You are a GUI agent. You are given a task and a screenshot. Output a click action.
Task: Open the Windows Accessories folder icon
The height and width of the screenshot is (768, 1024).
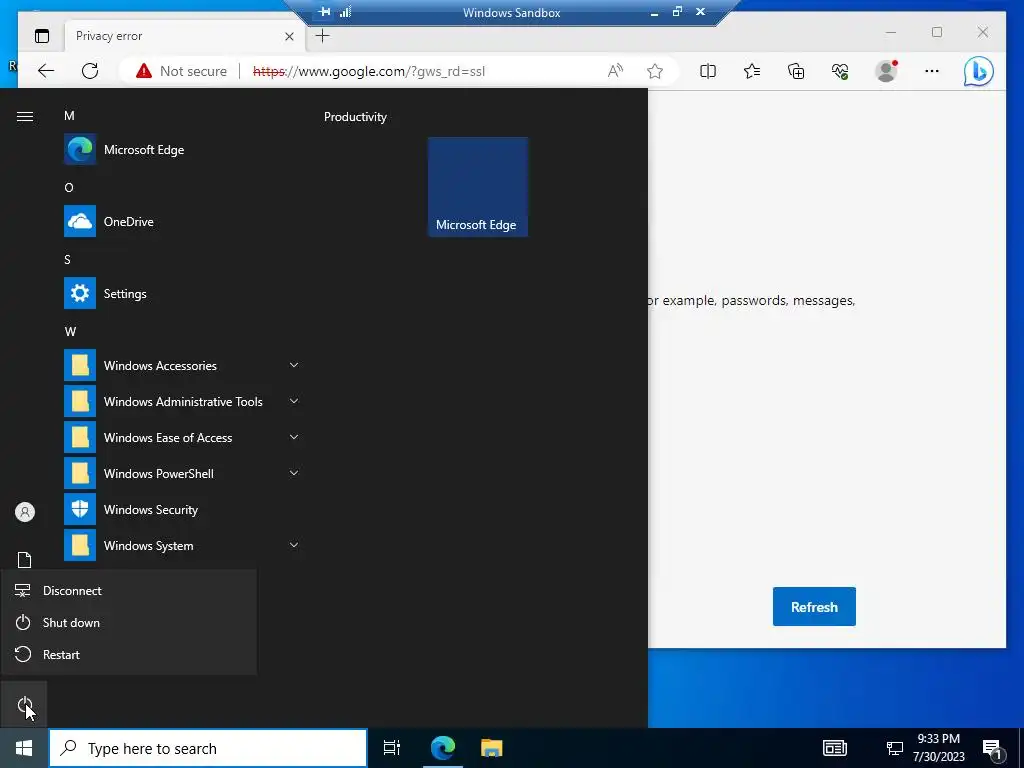pos(80,365)
